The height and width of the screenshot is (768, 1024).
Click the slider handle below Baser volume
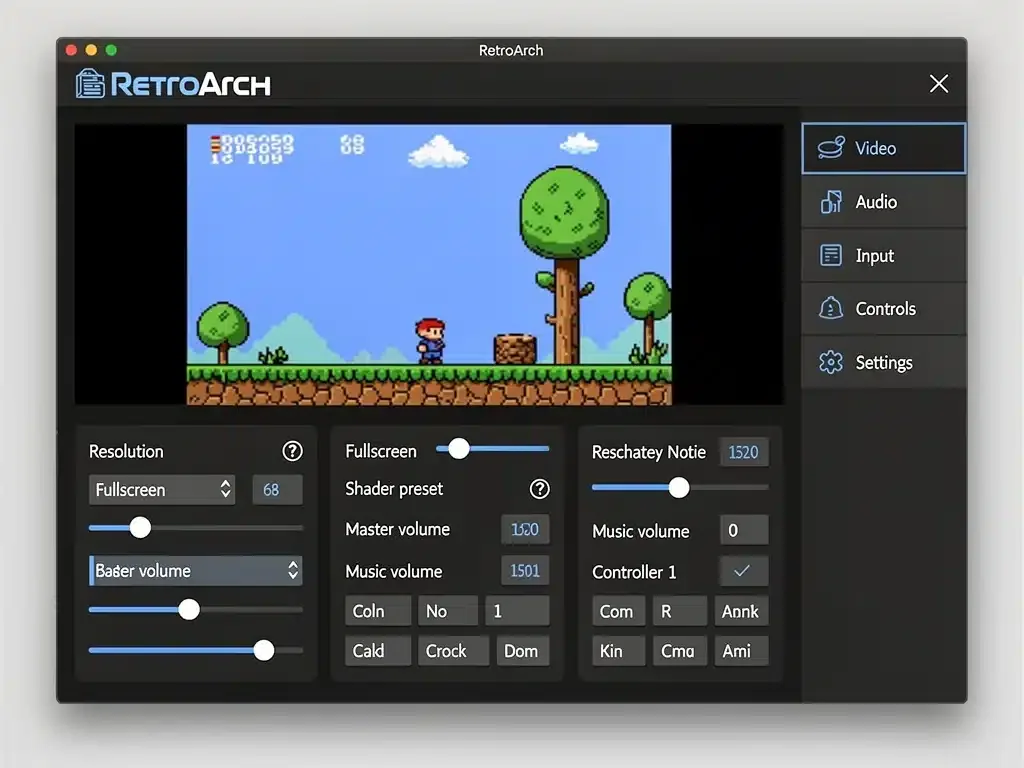[x=189, y=609]
